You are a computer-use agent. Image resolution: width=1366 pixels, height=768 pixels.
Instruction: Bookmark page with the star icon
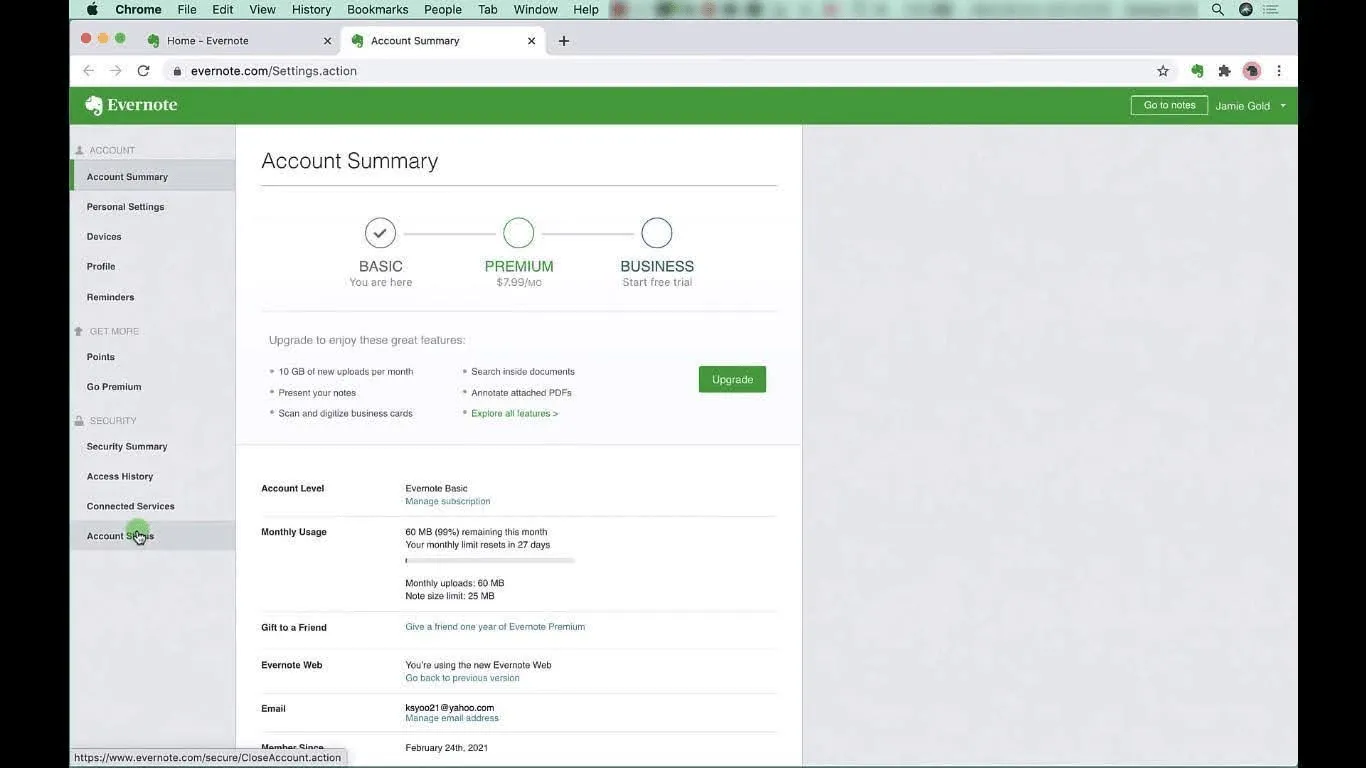point(1163,71)
